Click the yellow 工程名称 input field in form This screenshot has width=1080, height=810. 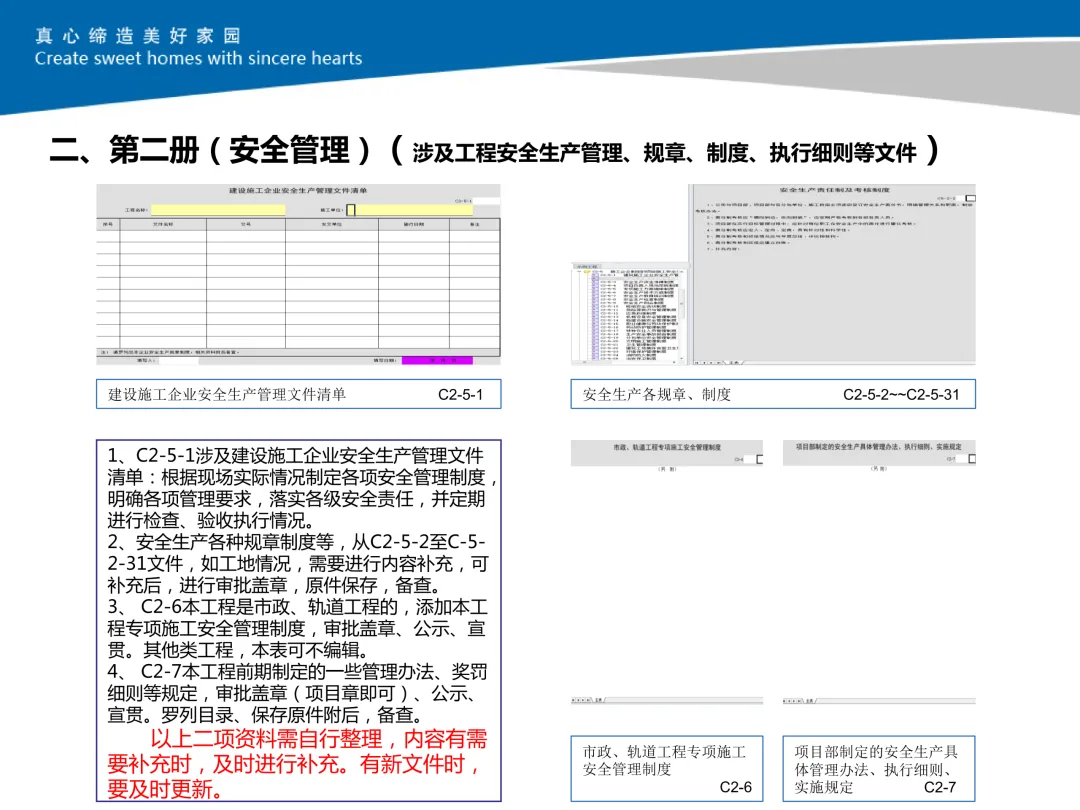click(218, 209)
